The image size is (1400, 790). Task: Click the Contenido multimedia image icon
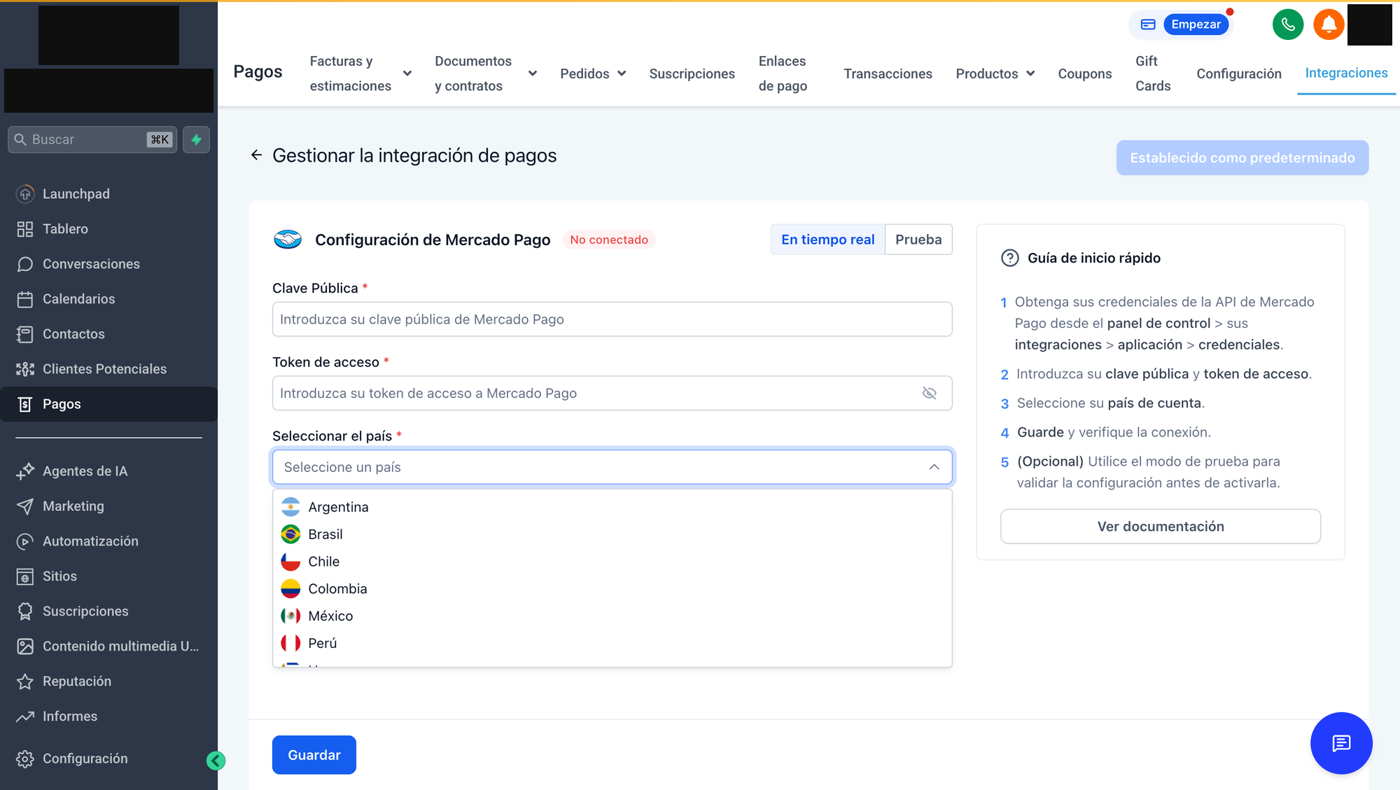point(25,646)
